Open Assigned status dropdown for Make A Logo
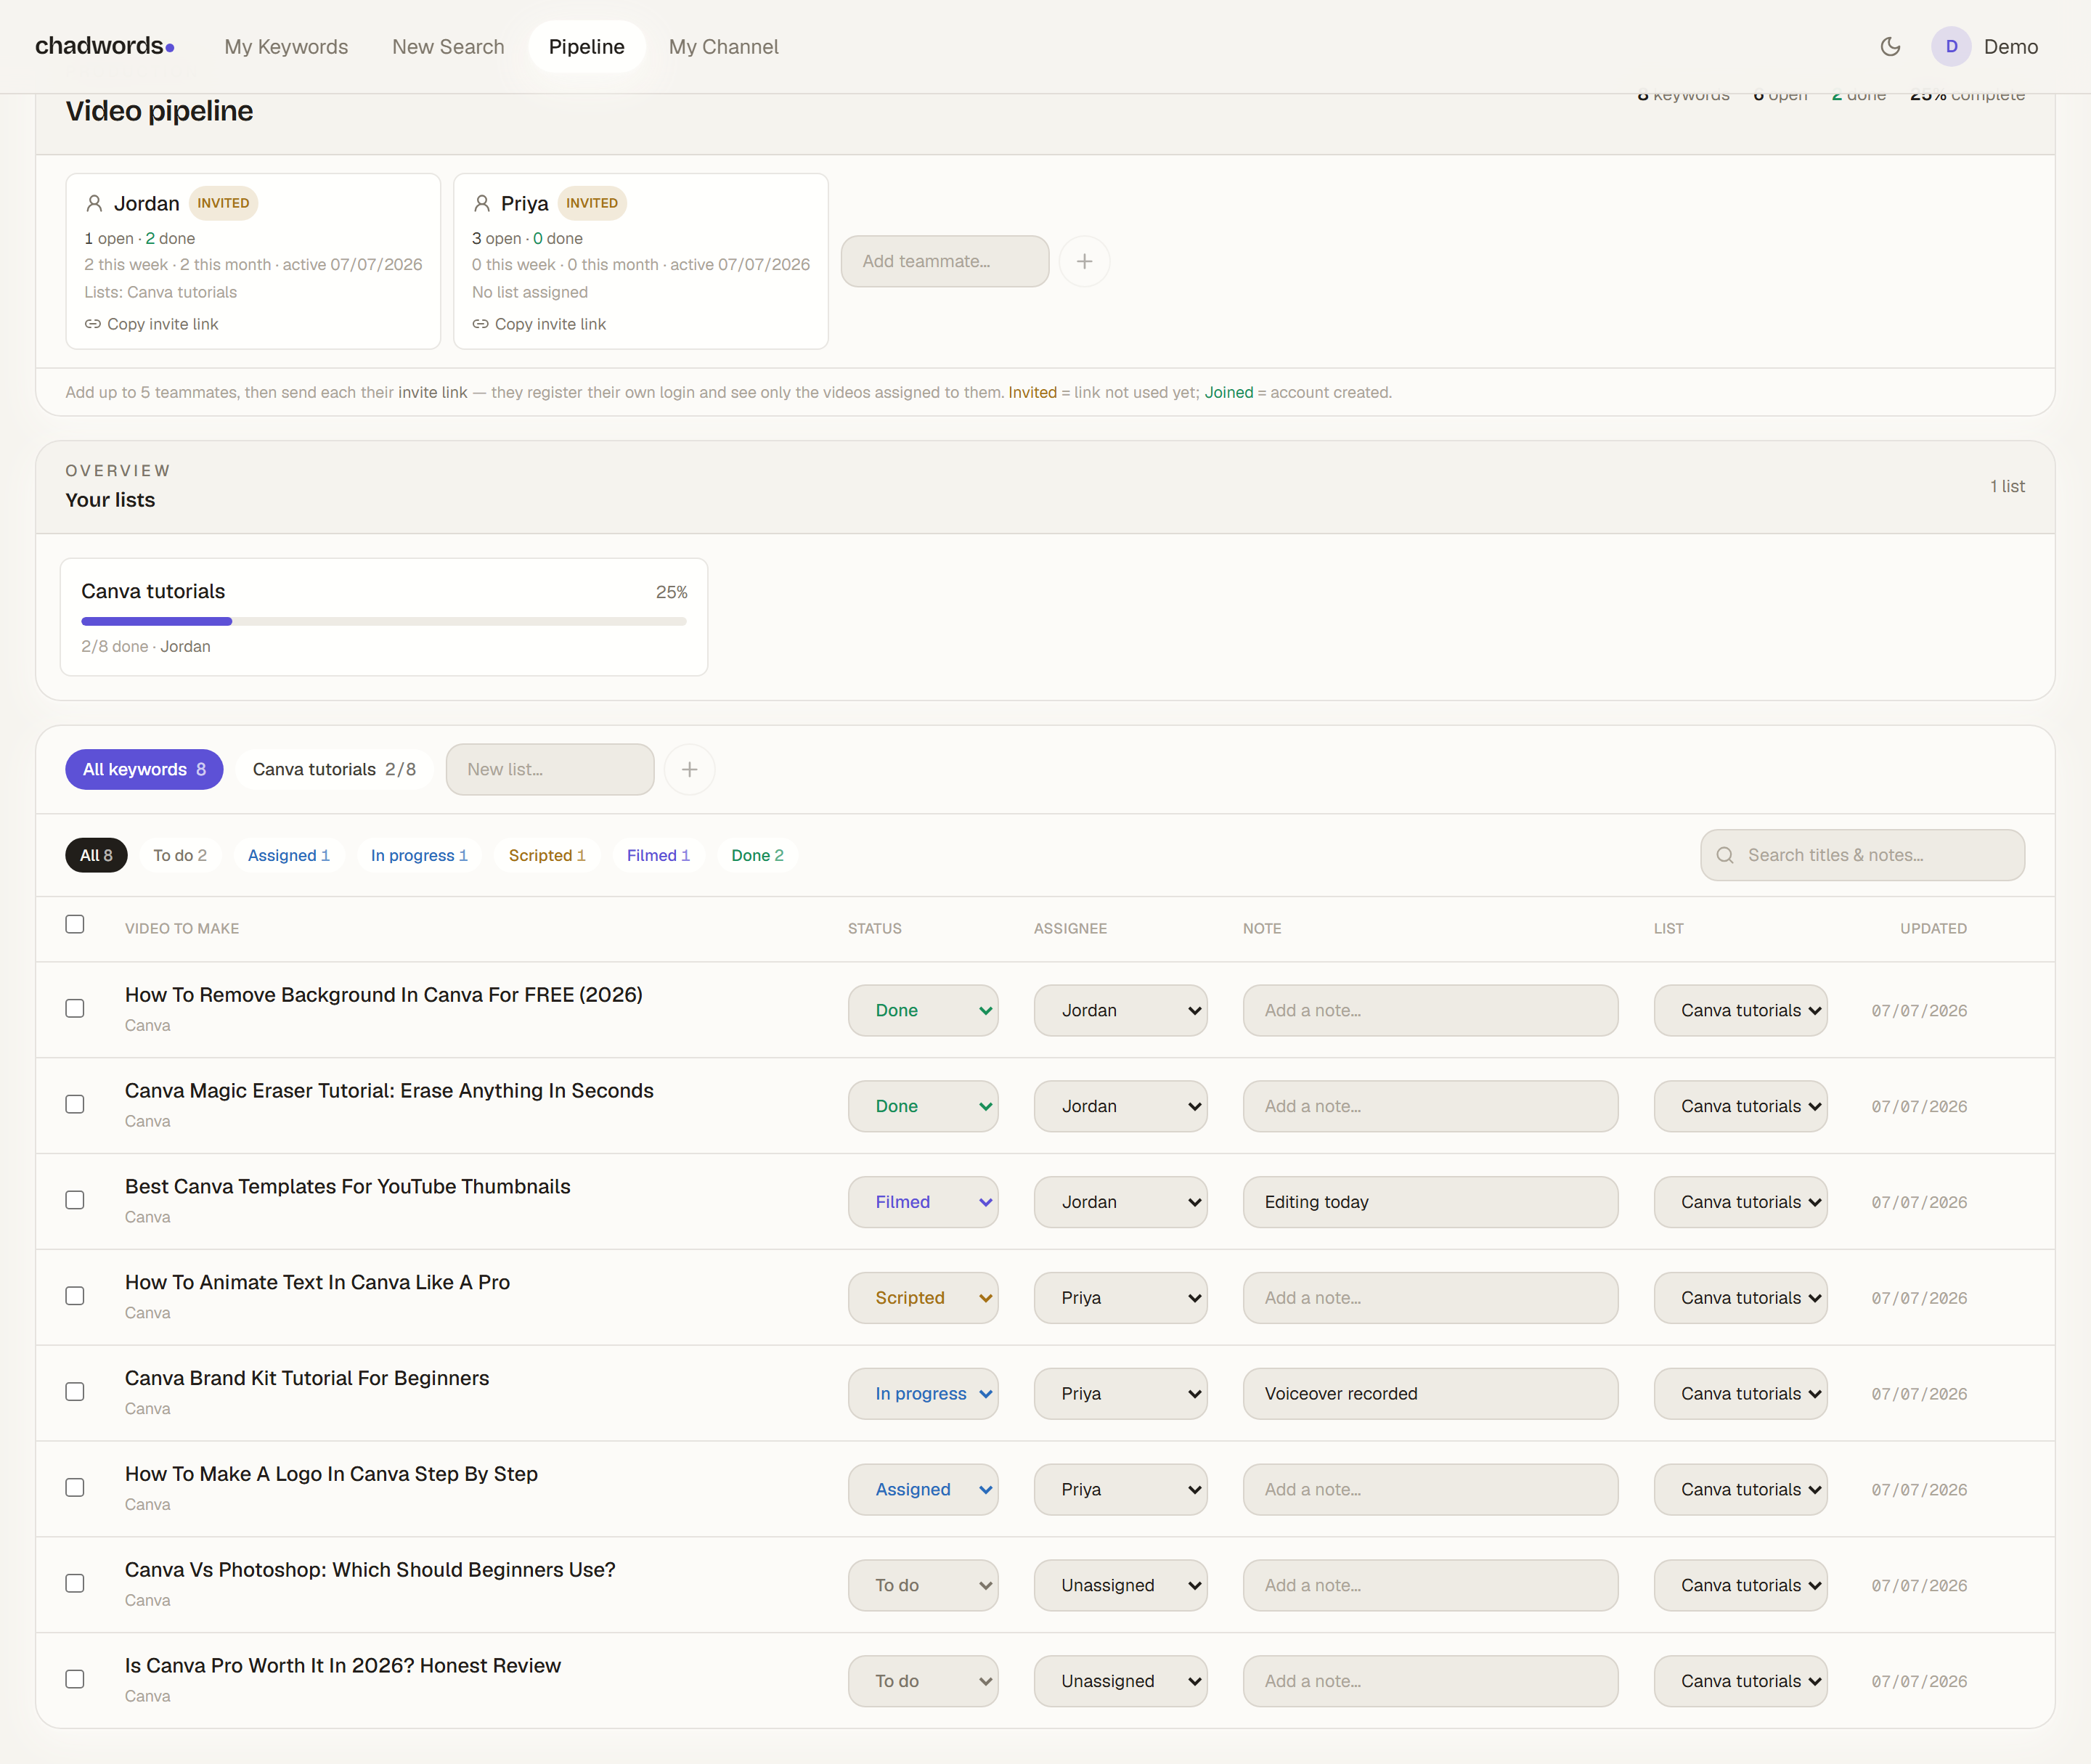 coord(923,1489)
